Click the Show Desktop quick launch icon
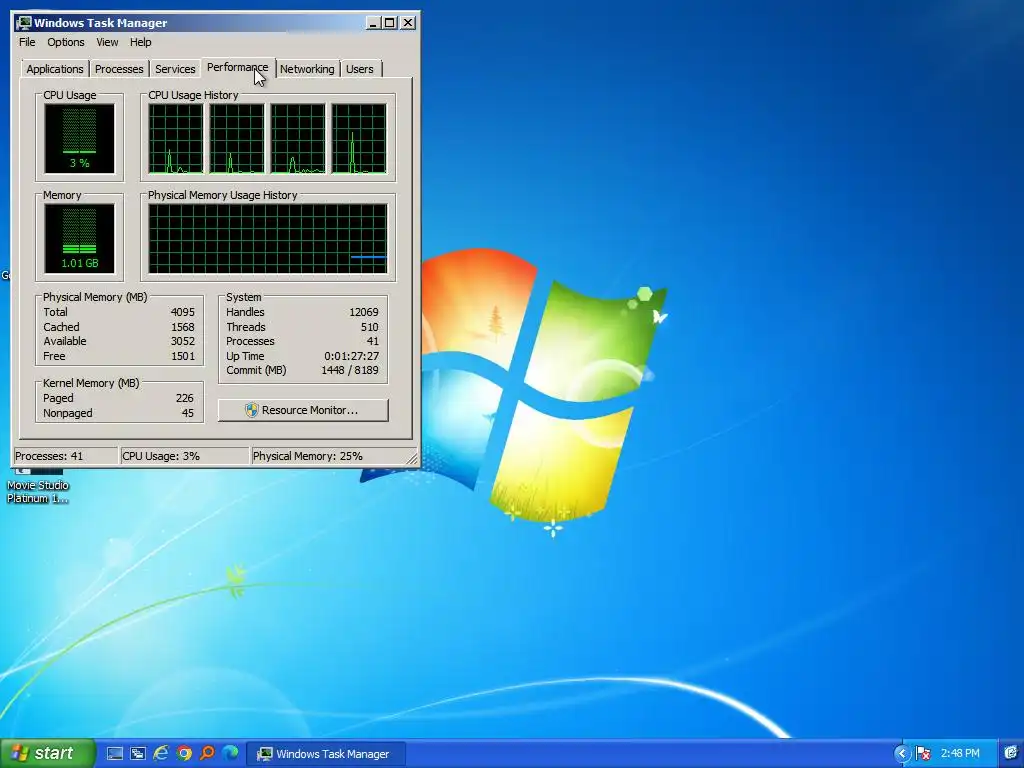The width and height of the screenshot is (1024, 768). coord(115,754)
